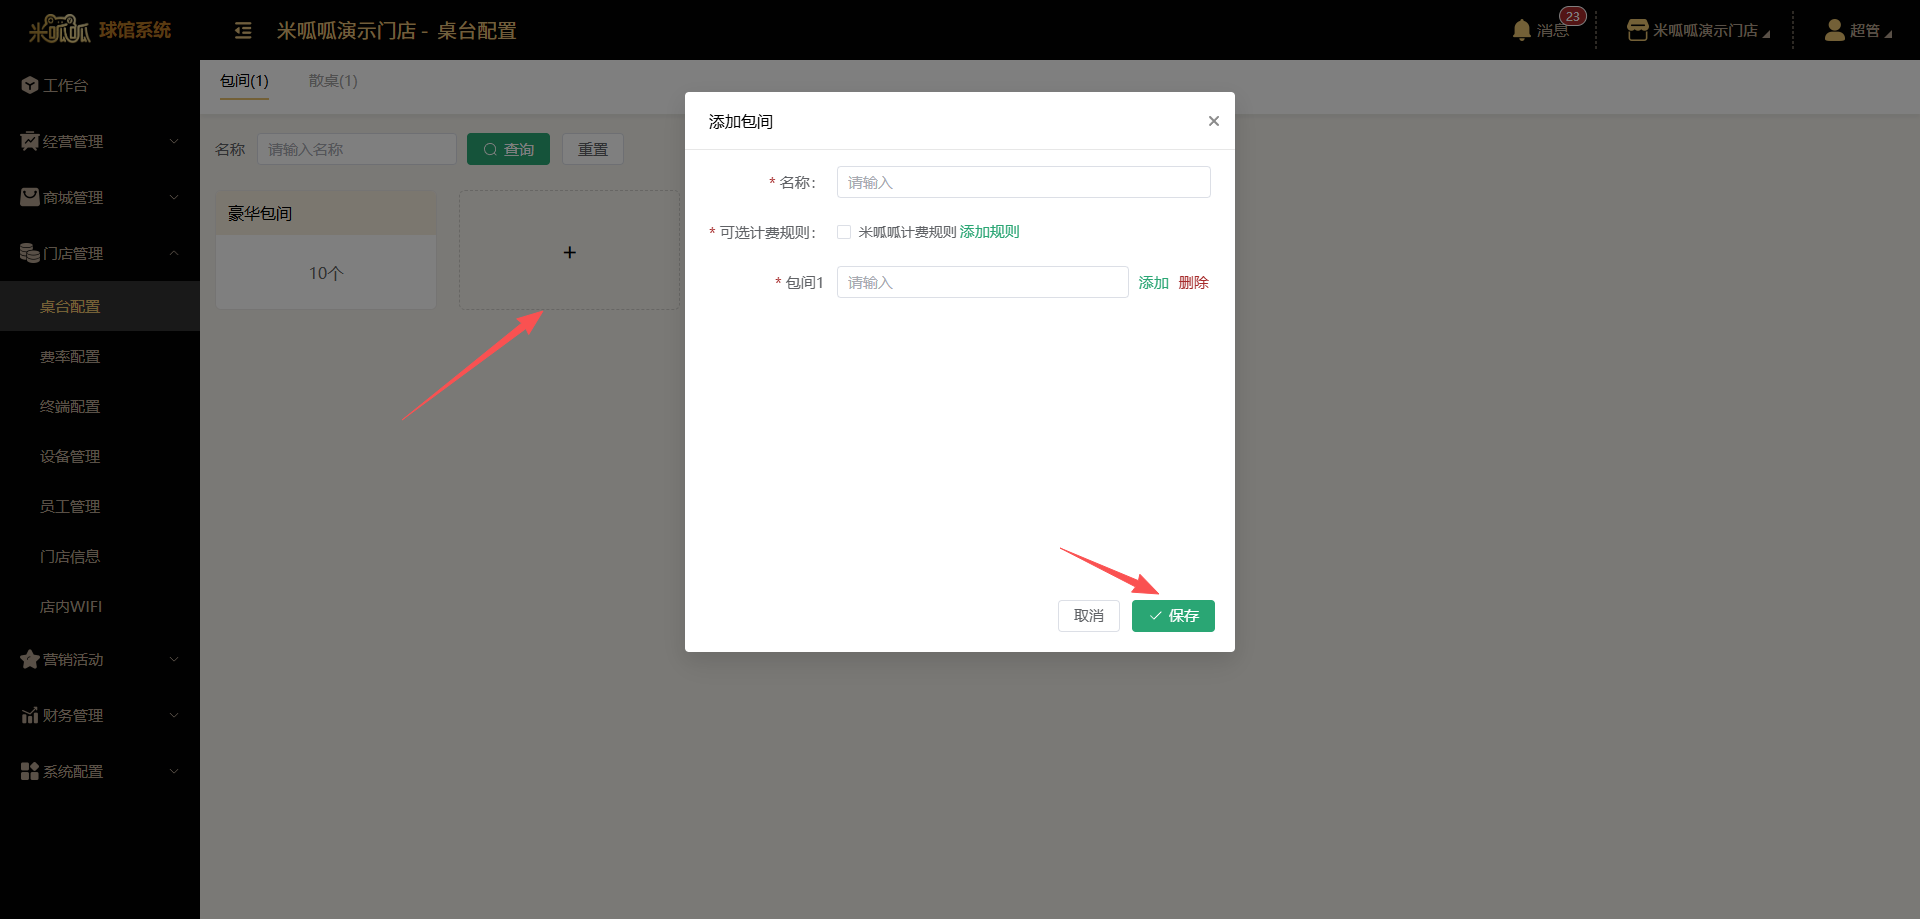Expand the 经营管理 menu

click(100, 142)
